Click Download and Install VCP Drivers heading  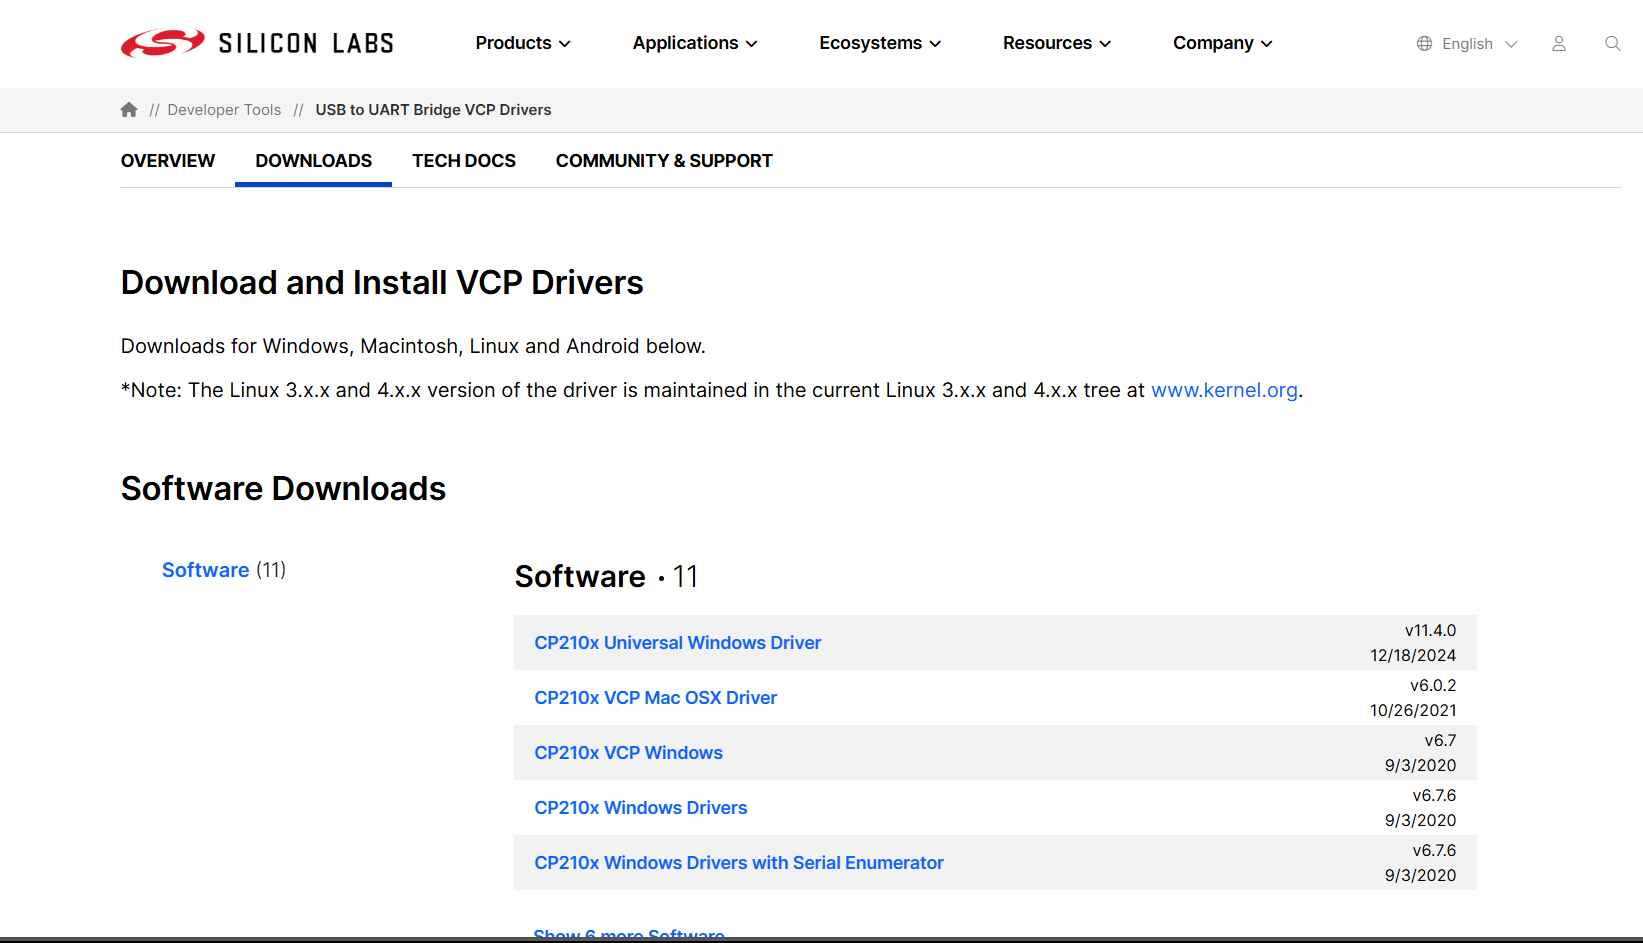382,283
